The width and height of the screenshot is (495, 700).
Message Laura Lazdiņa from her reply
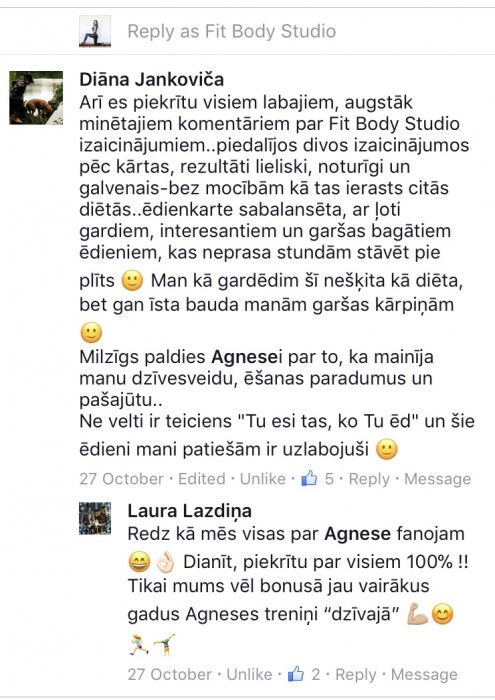point(424,674)
